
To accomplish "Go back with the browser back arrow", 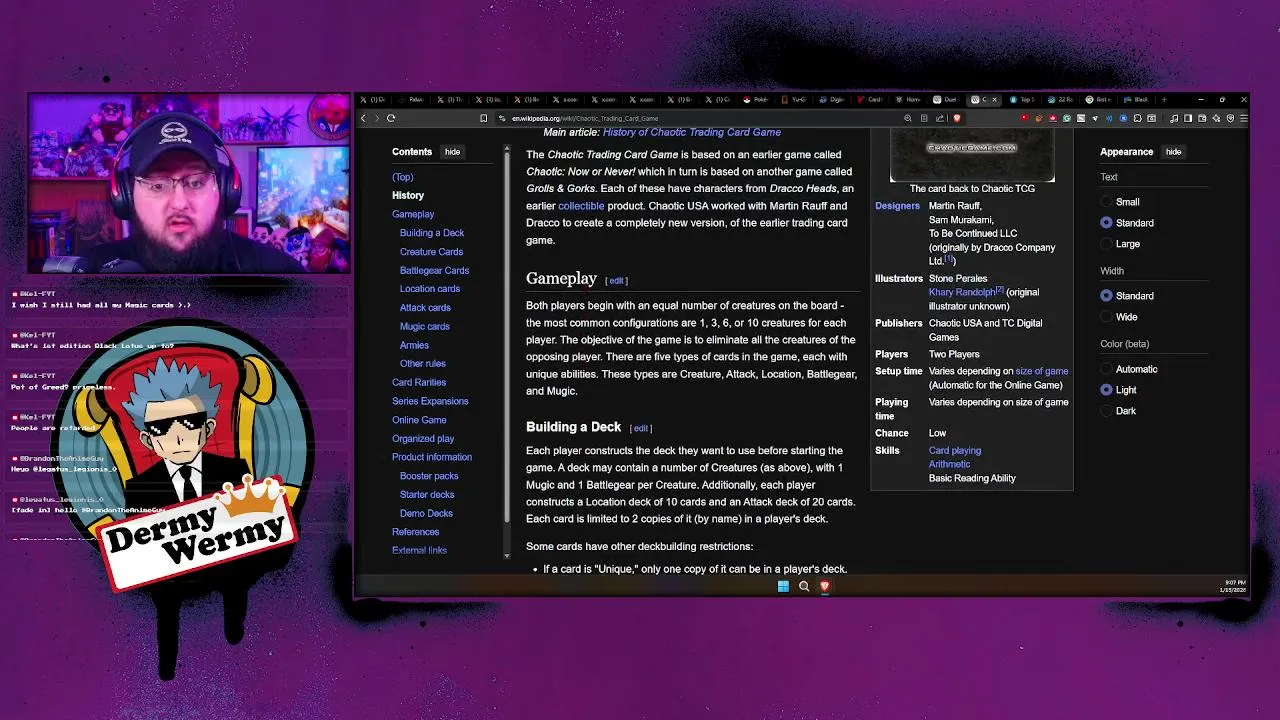I will (x=363, y=118).
